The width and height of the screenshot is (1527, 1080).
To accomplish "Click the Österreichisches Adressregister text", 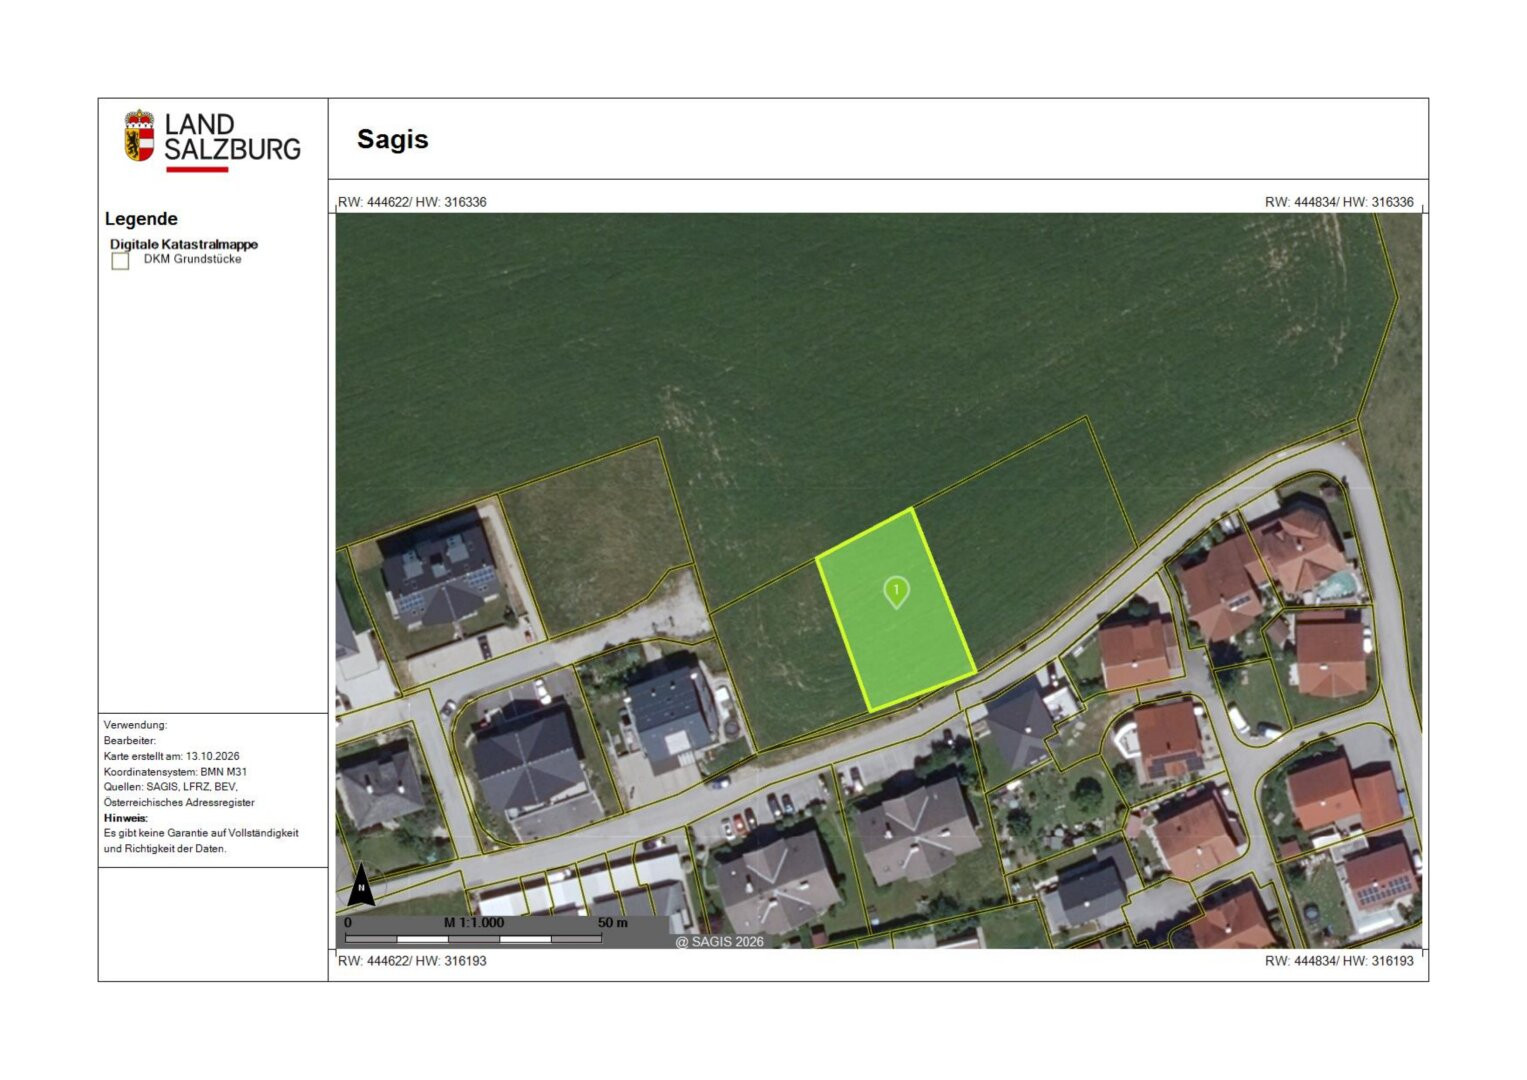I will tap(179, 802).
